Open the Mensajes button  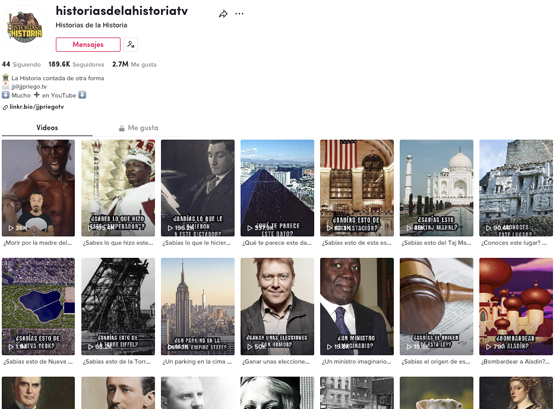click(x=88, y=45)
